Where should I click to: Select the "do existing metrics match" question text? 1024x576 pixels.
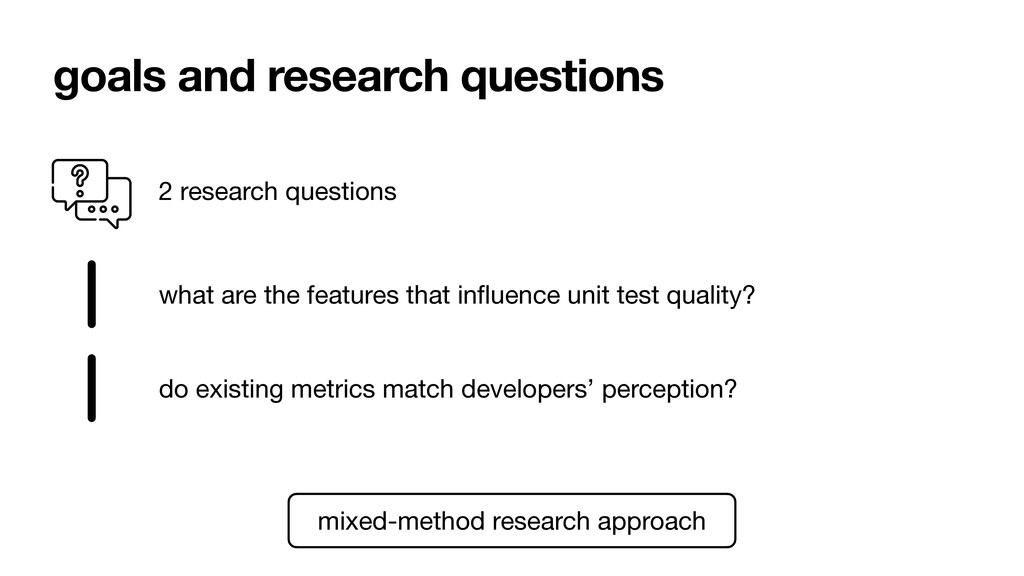pos(447,390)
